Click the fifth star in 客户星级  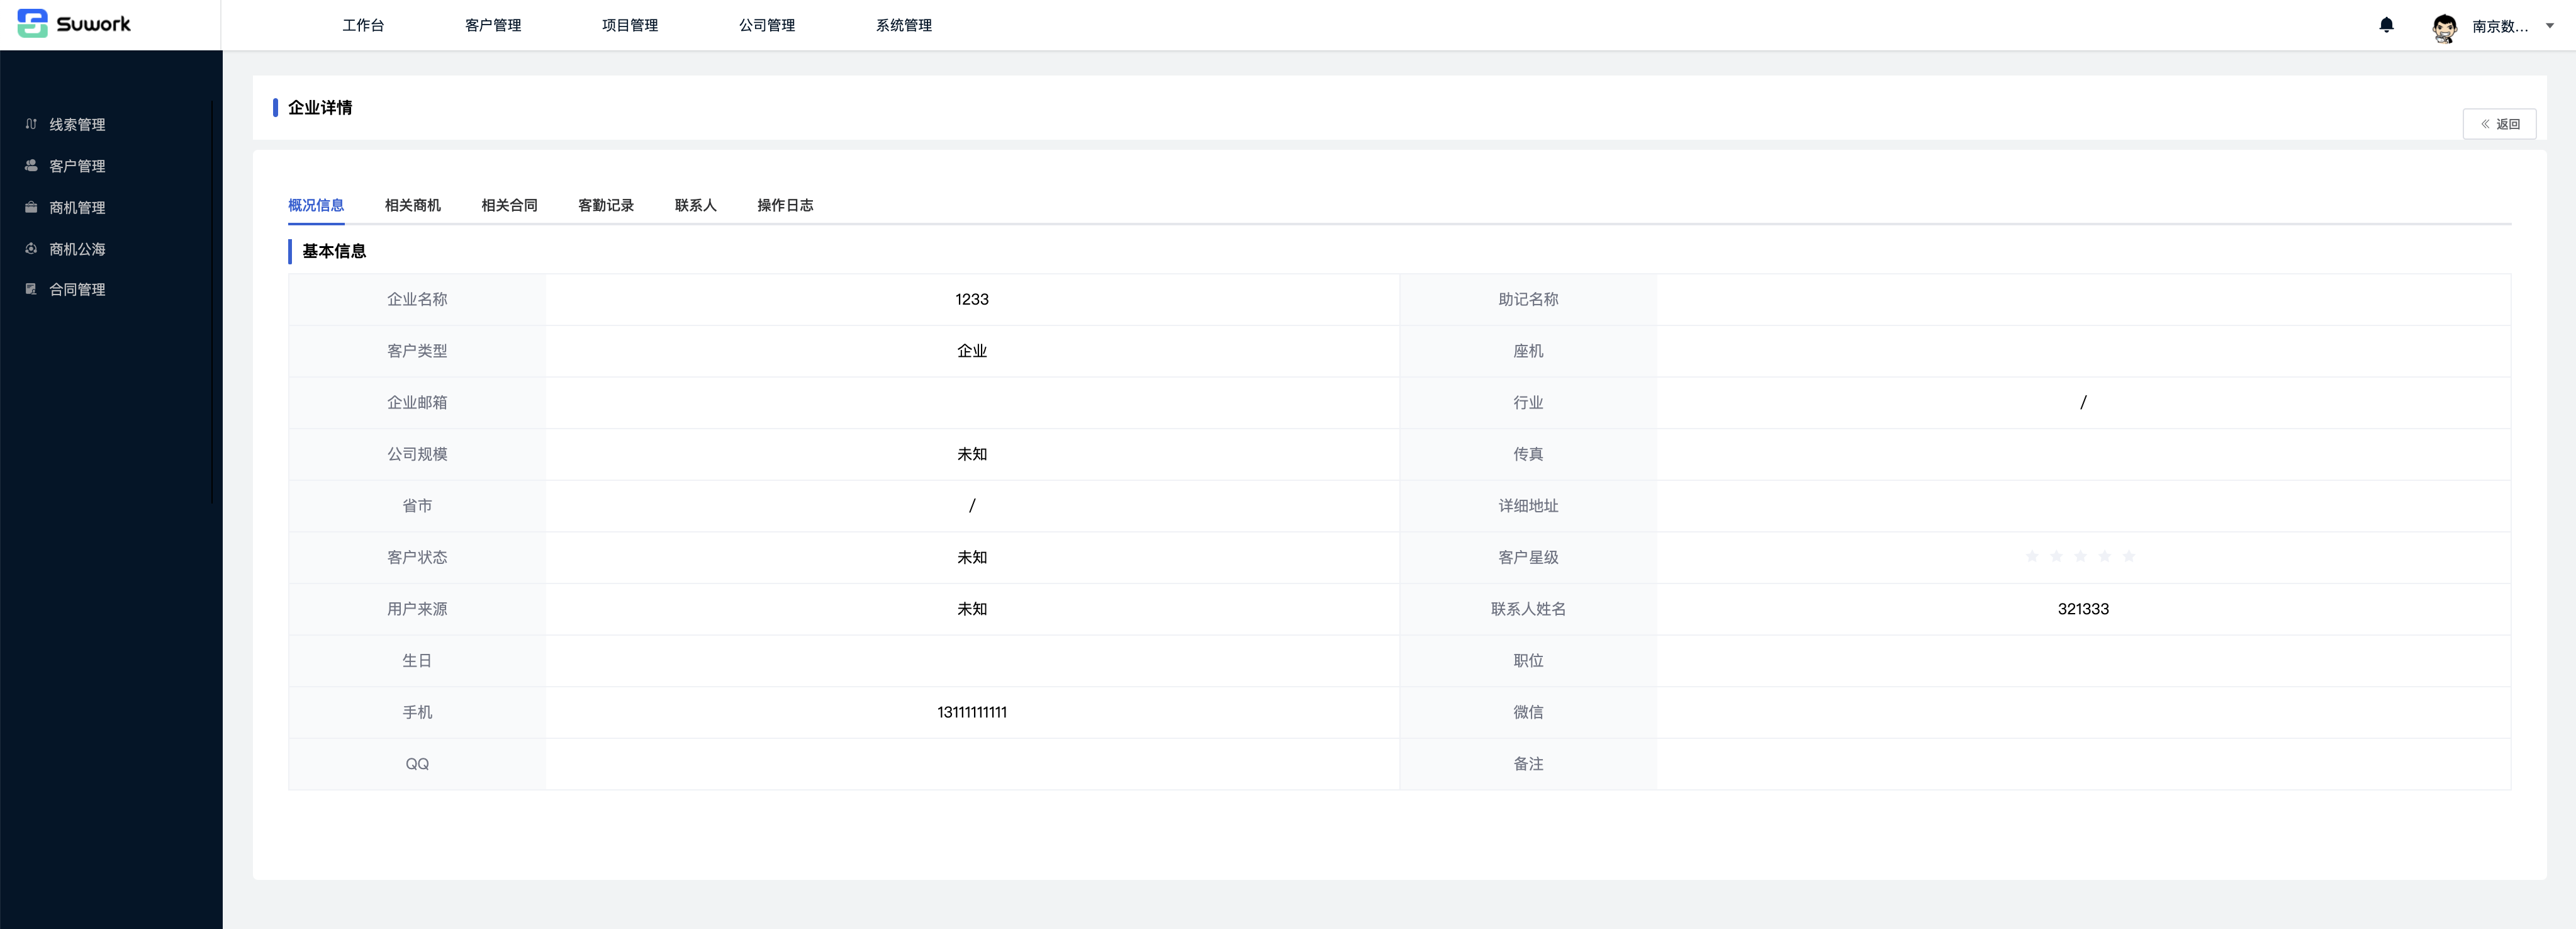coord(2129,556)
